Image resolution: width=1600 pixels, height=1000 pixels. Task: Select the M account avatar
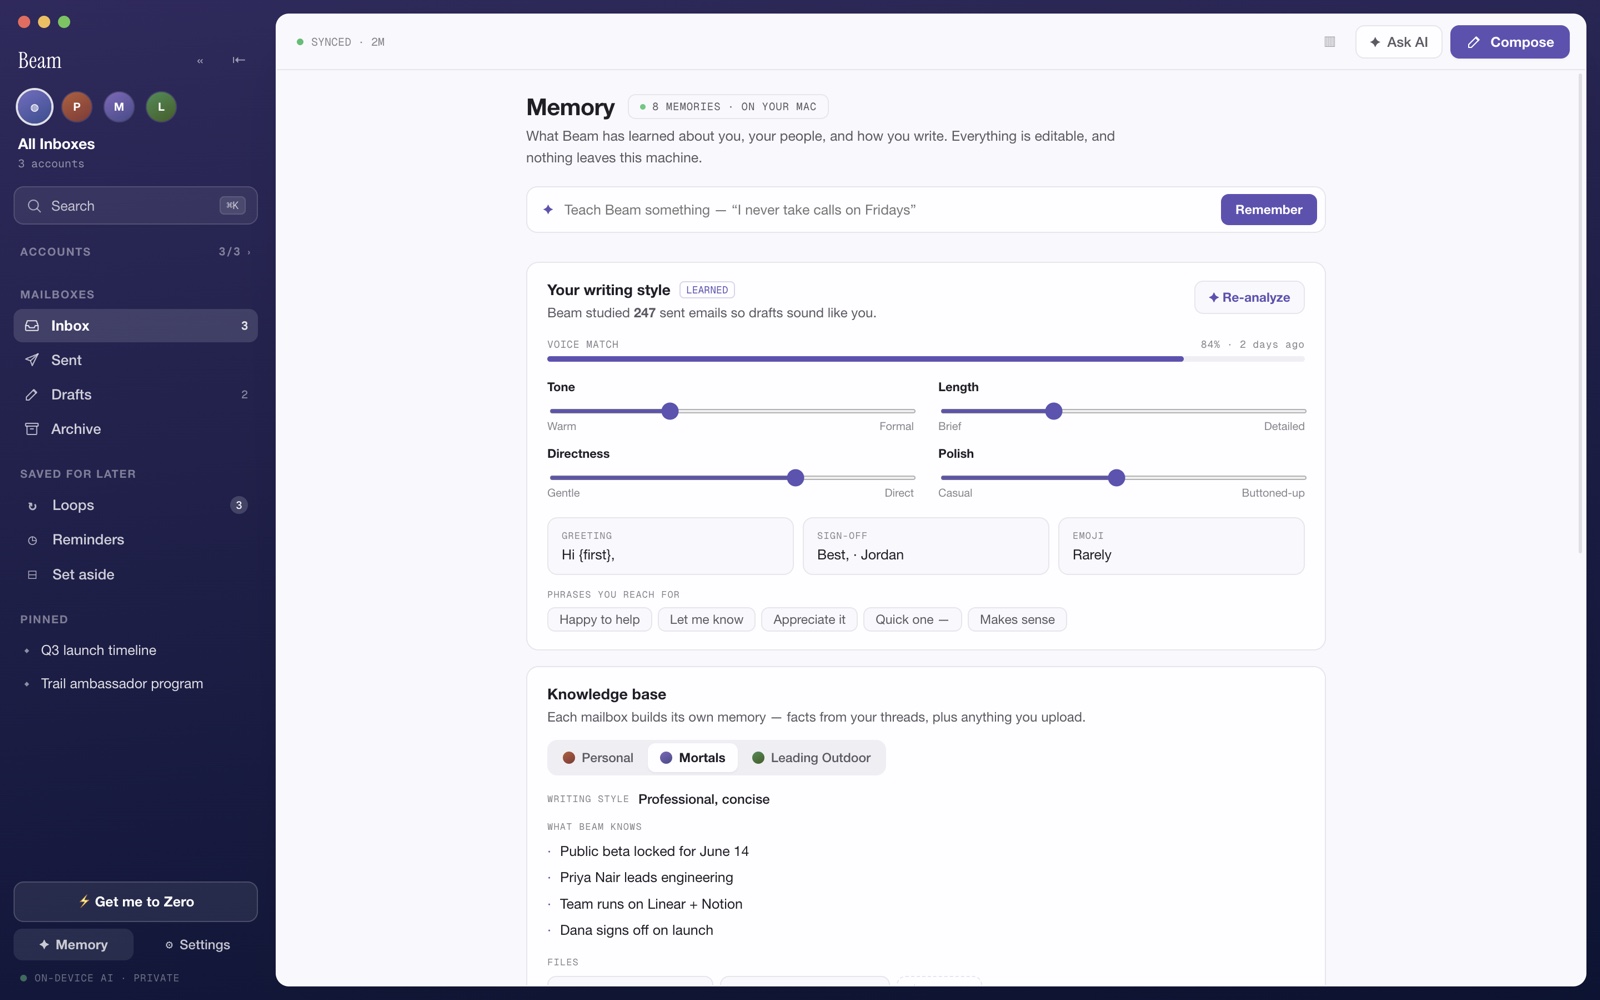pos(119,107)
